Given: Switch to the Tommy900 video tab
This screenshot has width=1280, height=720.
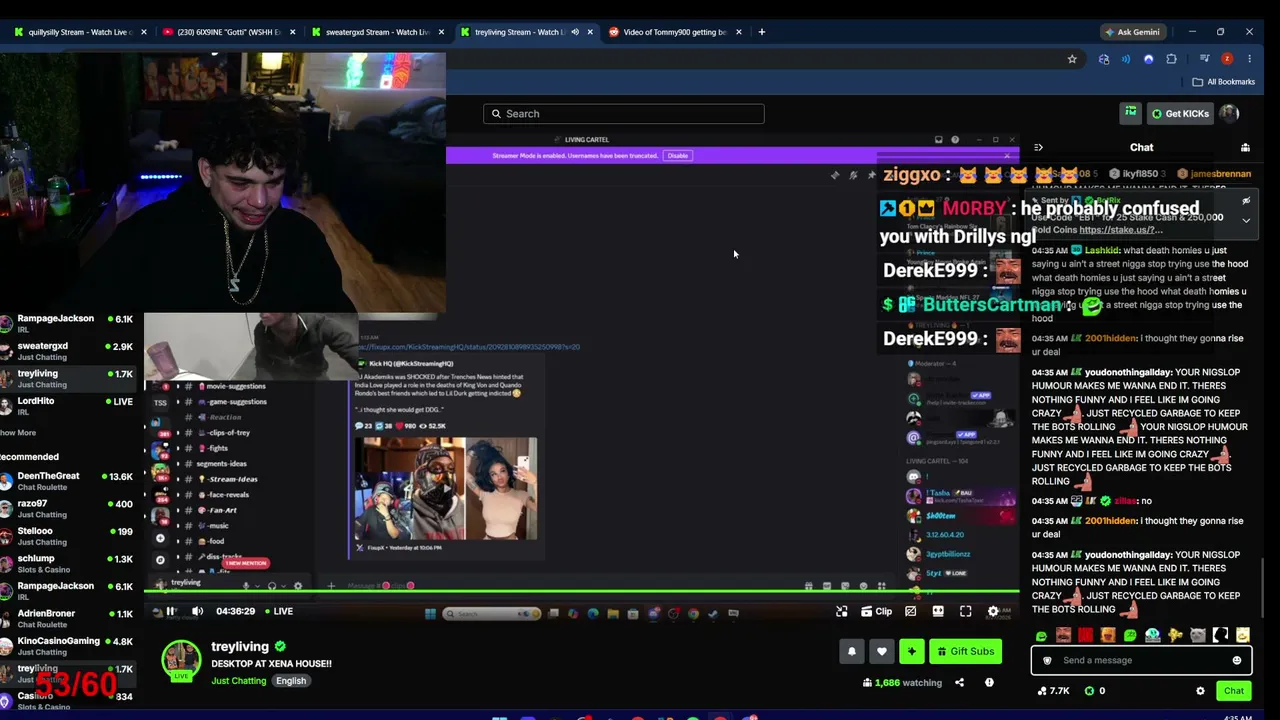Looking at the screenshot, I should click(x=676, y=32).
